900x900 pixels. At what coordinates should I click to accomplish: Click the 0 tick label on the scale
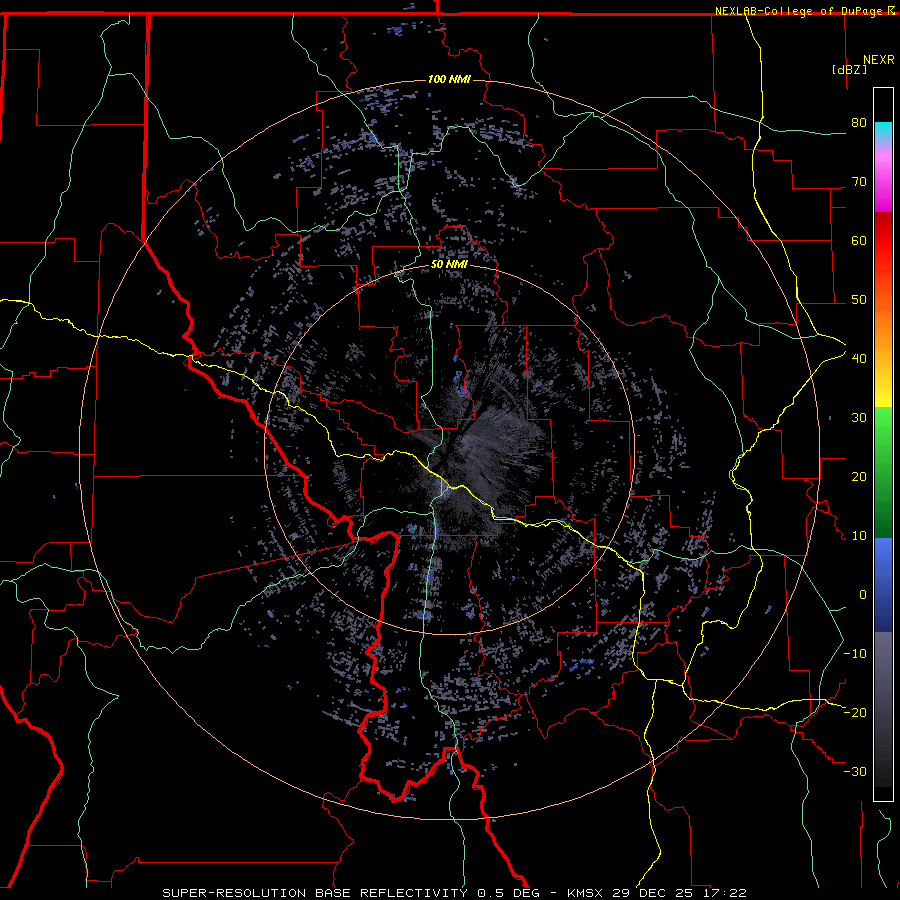click(861, 595)
